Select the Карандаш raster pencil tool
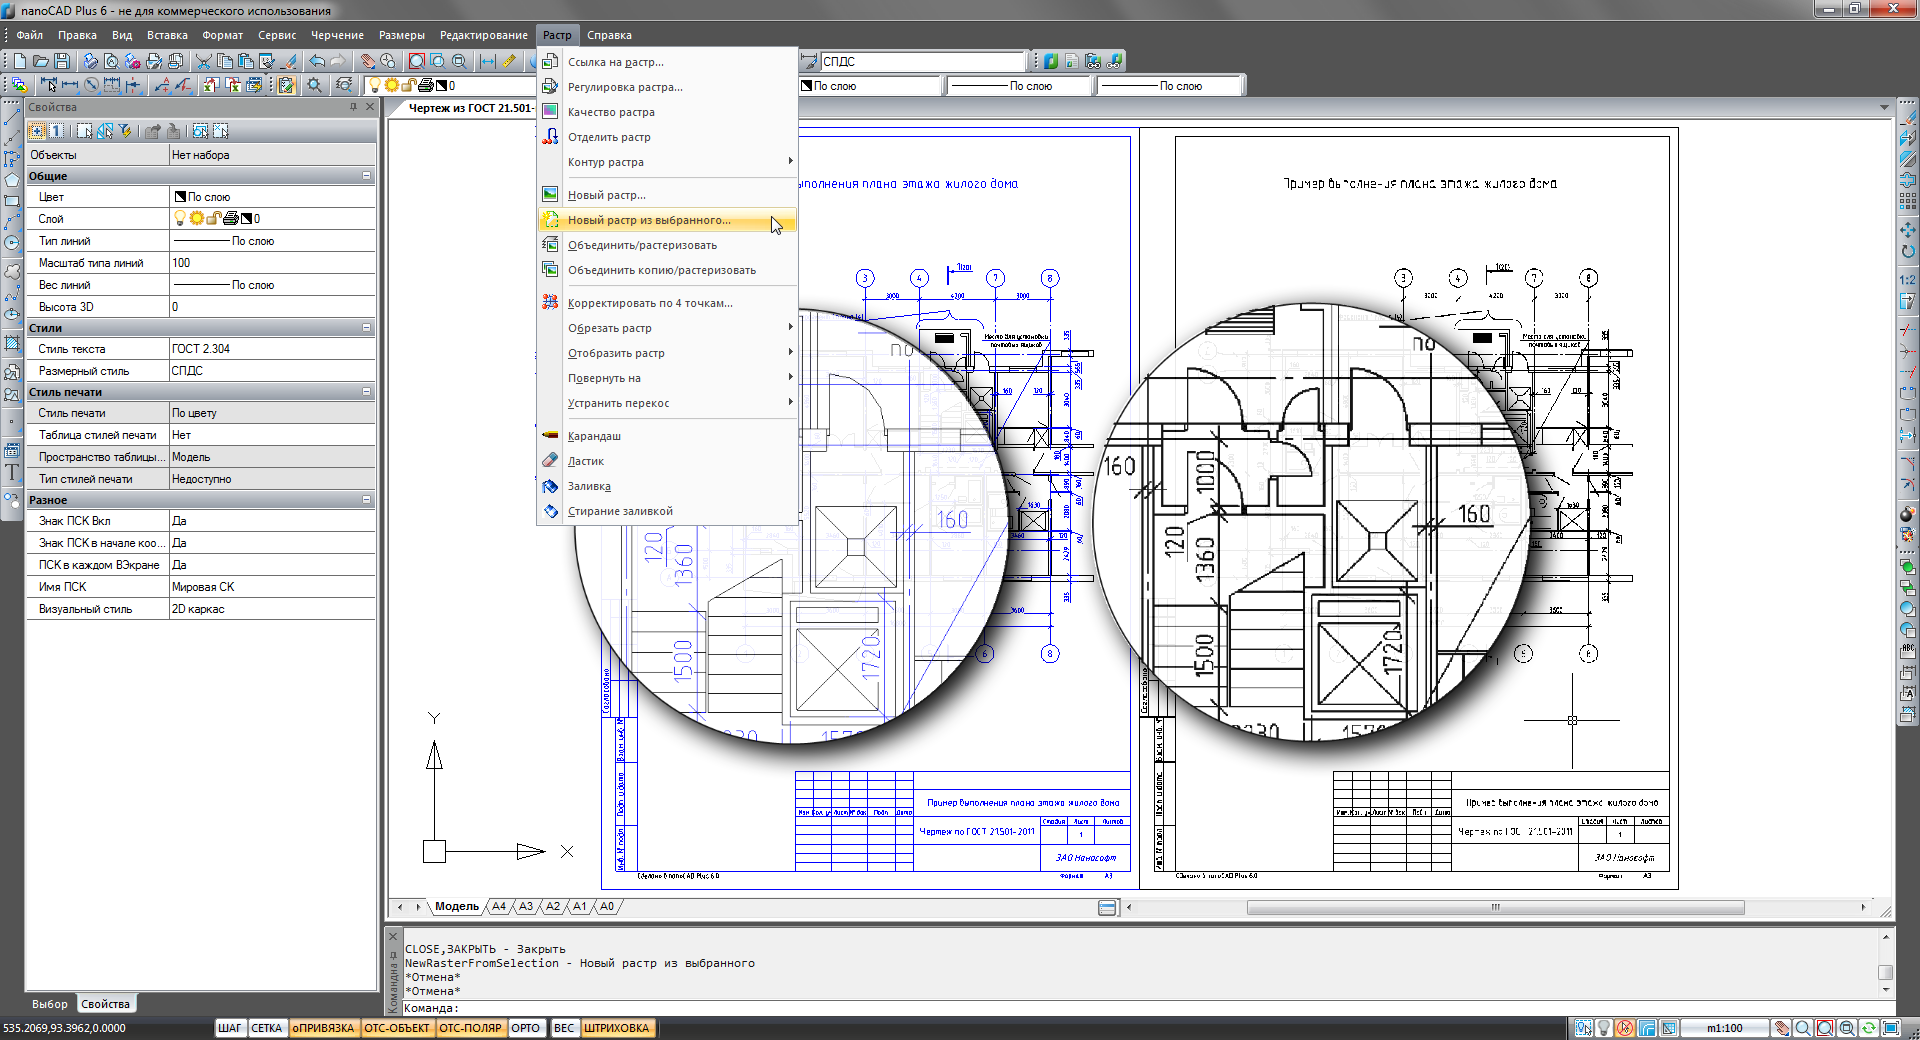This screenshot has width=1920, height=1040. [594, 436]
